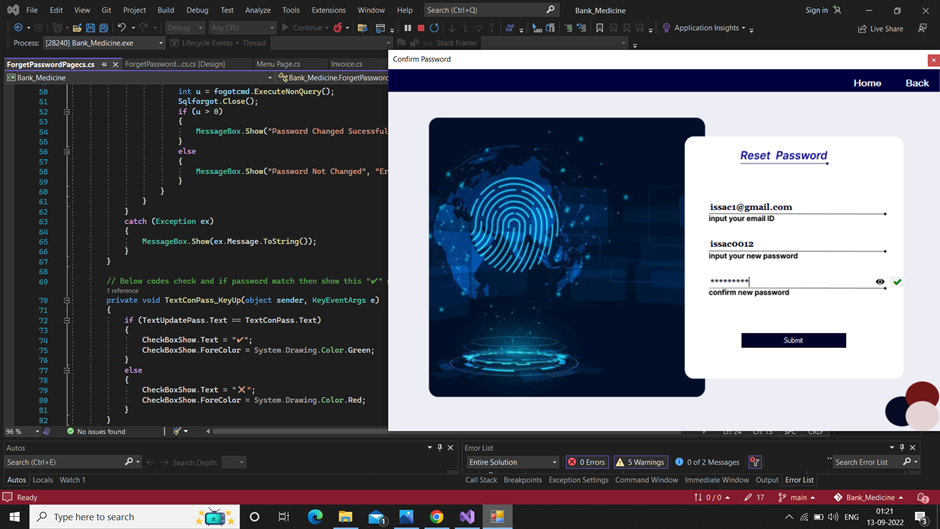Image resolution: width=940 pixels, height=529 pixels.
Task: Switch to the Menu Page.cs tab
Action: (278, 64)
